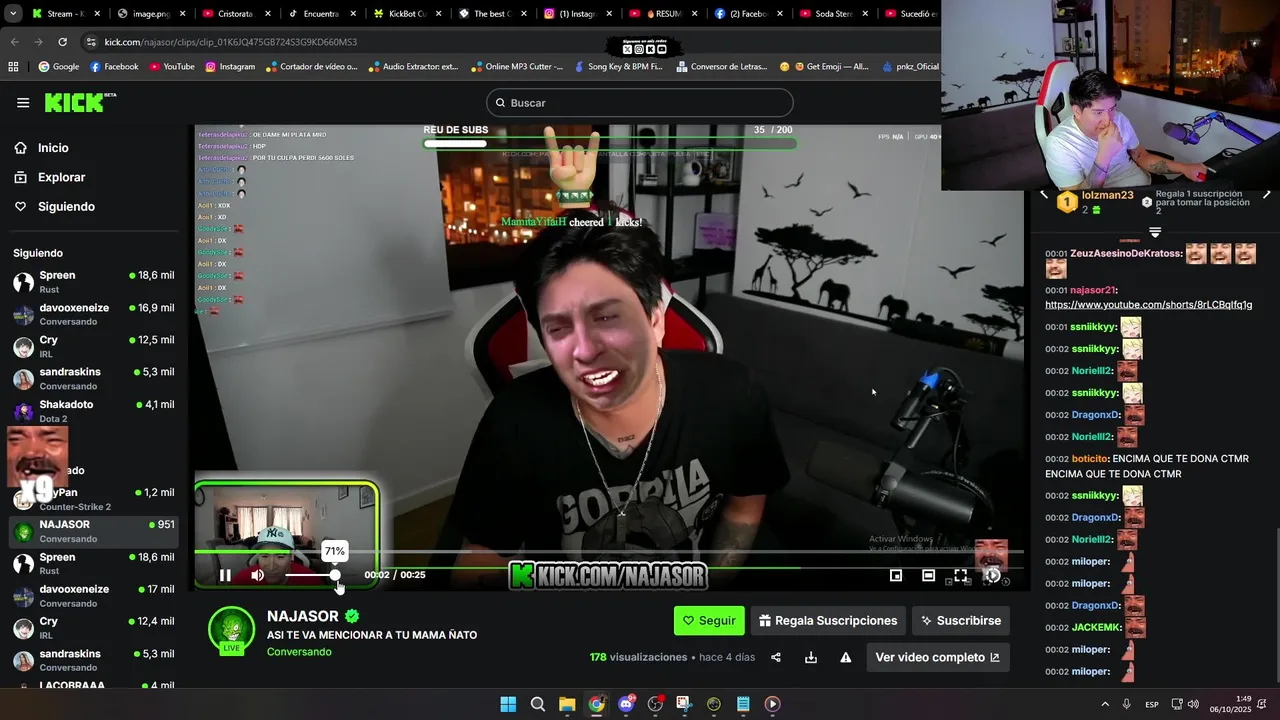Adjust the clip volume slider handle
Screen dimensions: 1280x720
(335, 575)
